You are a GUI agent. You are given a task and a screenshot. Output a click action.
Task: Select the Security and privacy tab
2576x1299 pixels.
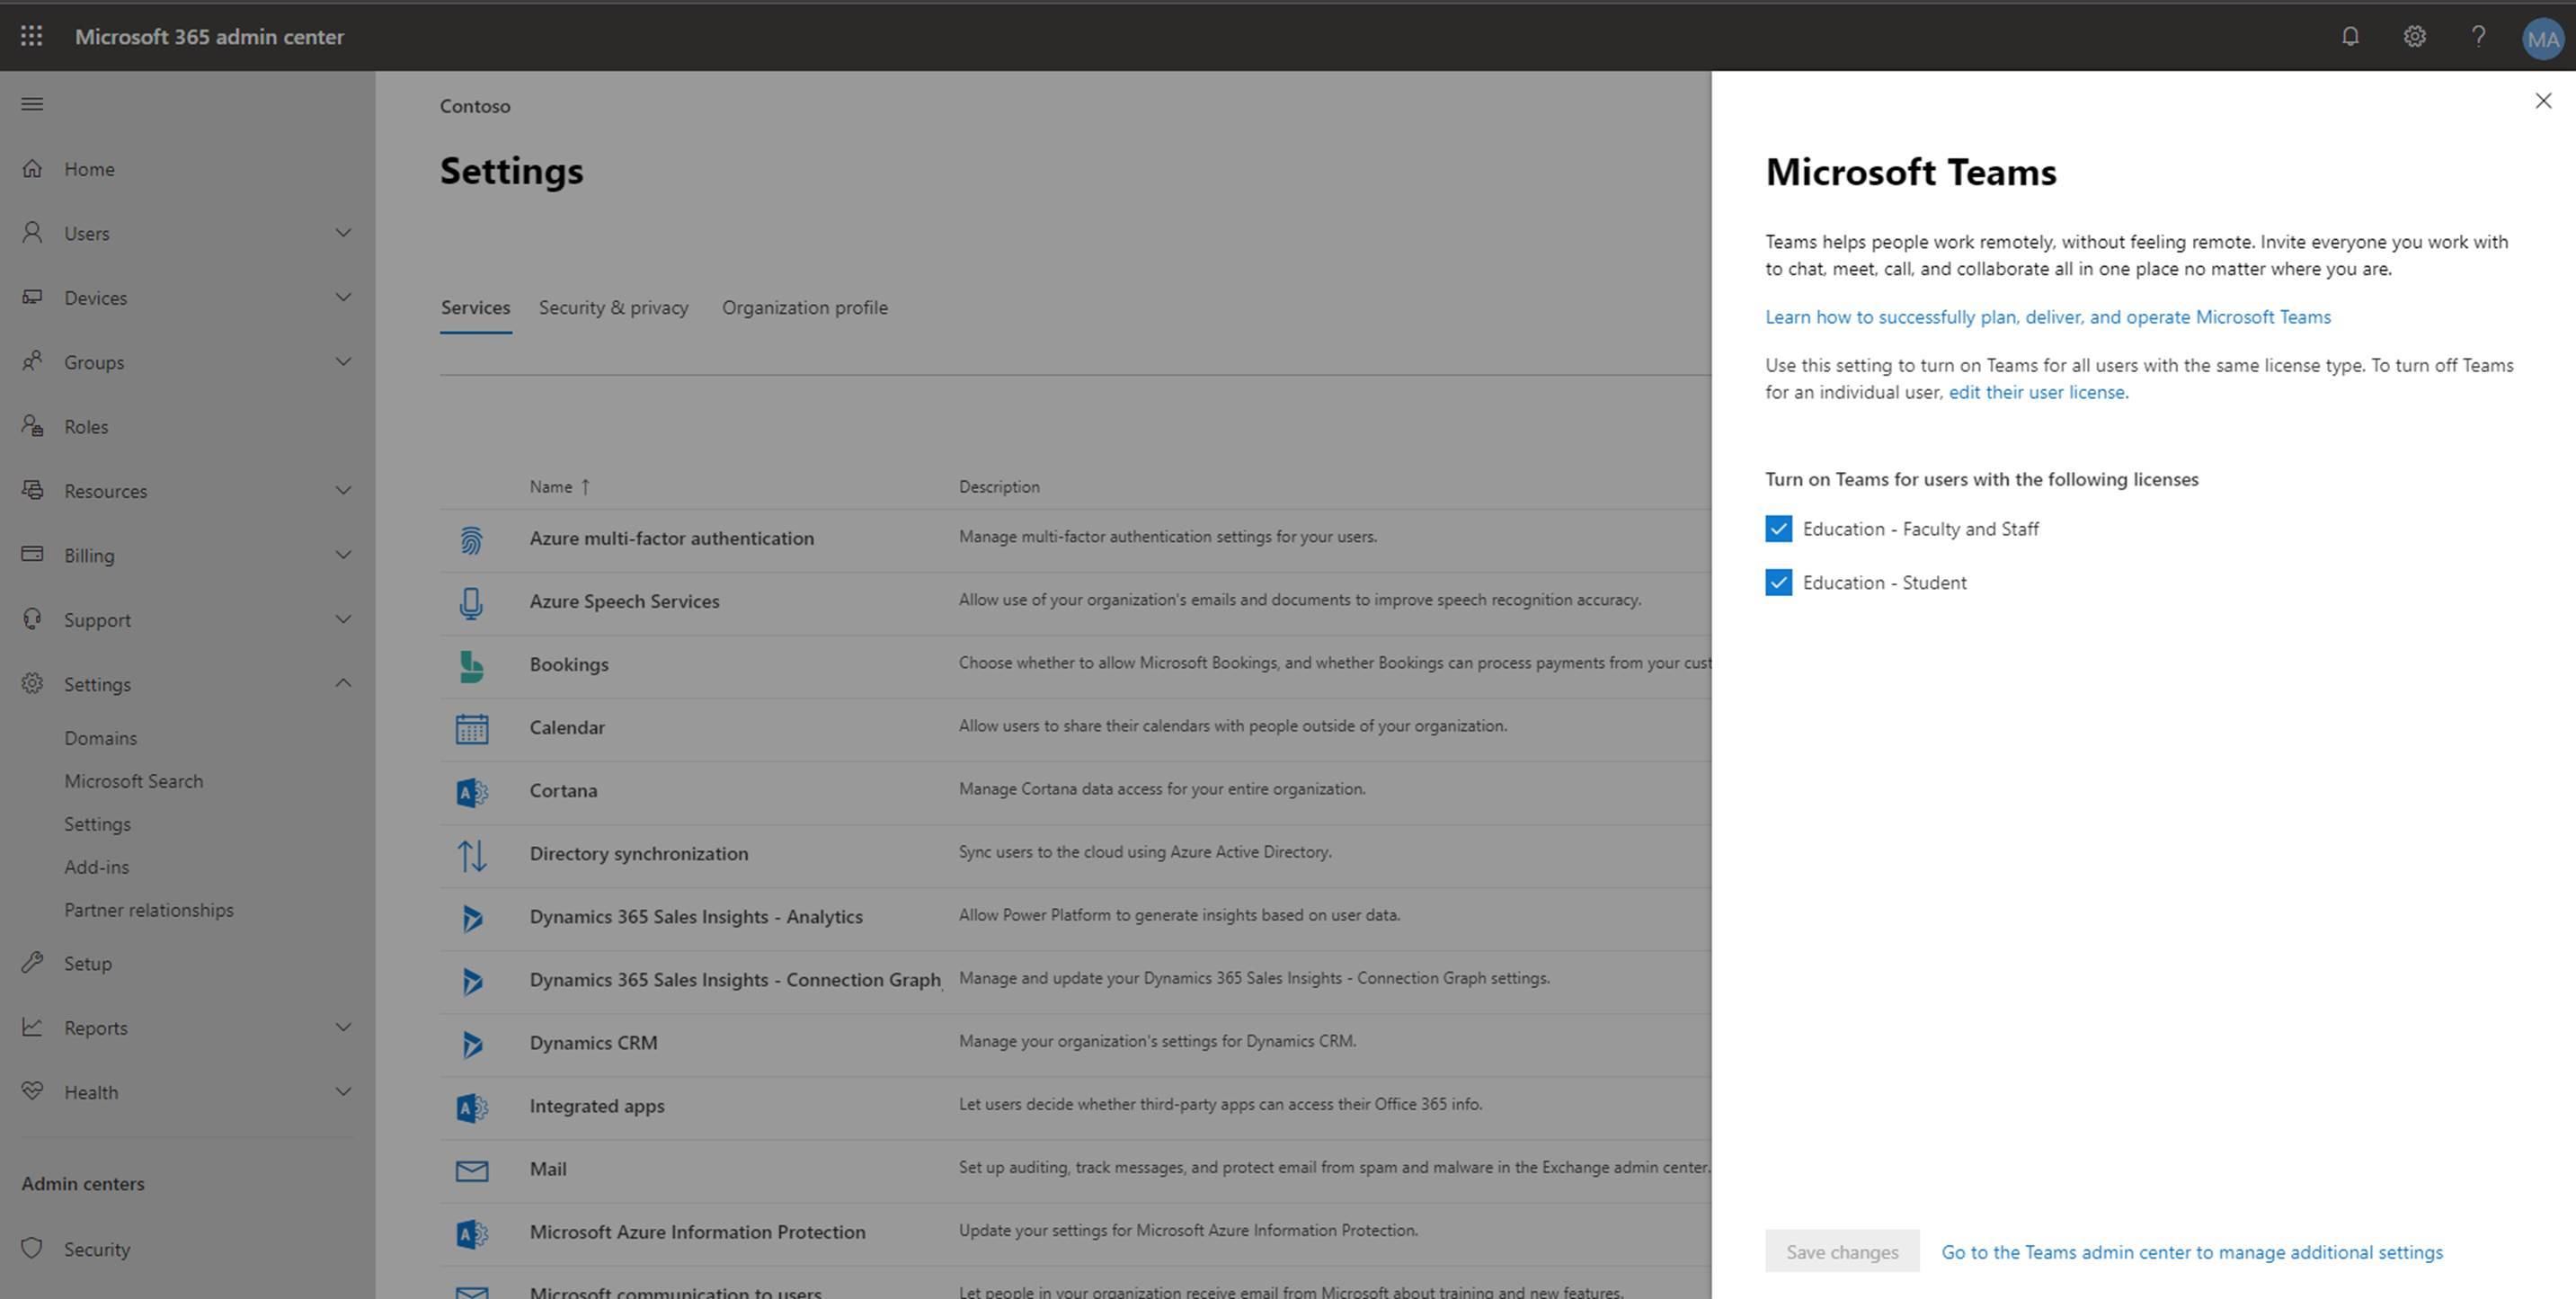coord(615,307)
